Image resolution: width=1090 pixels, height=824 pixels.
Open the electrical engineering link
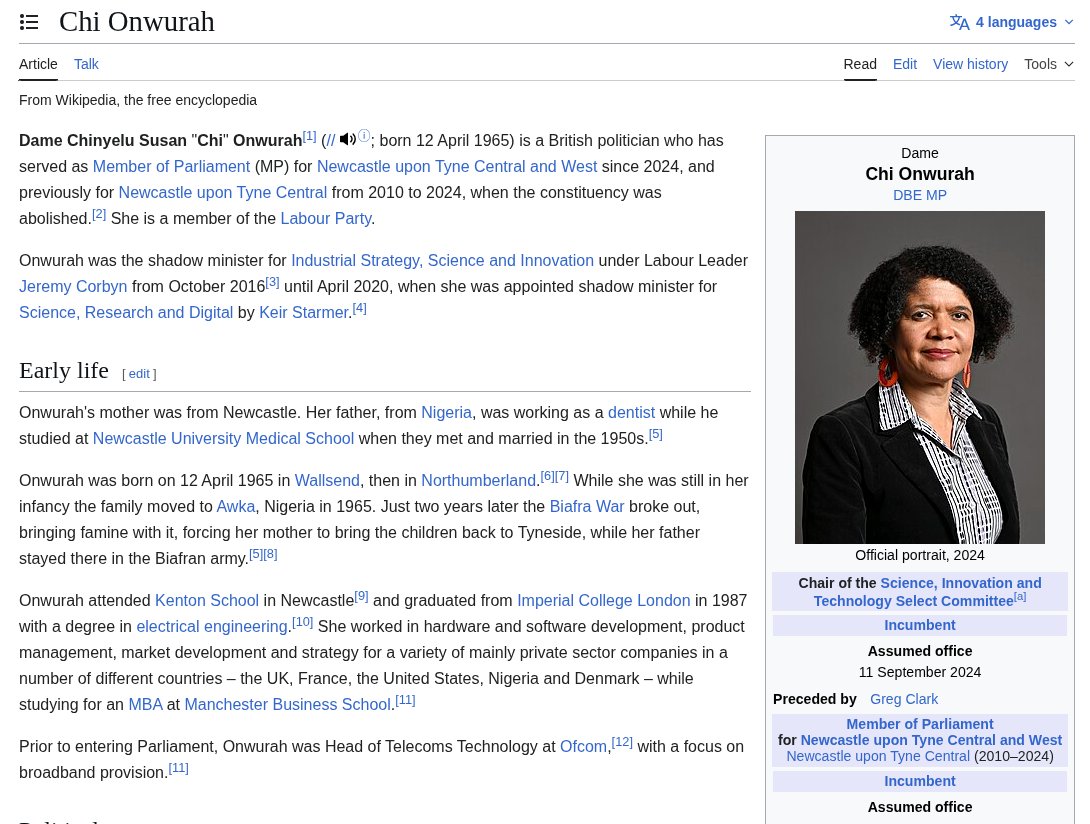click(x=212, y=627)
